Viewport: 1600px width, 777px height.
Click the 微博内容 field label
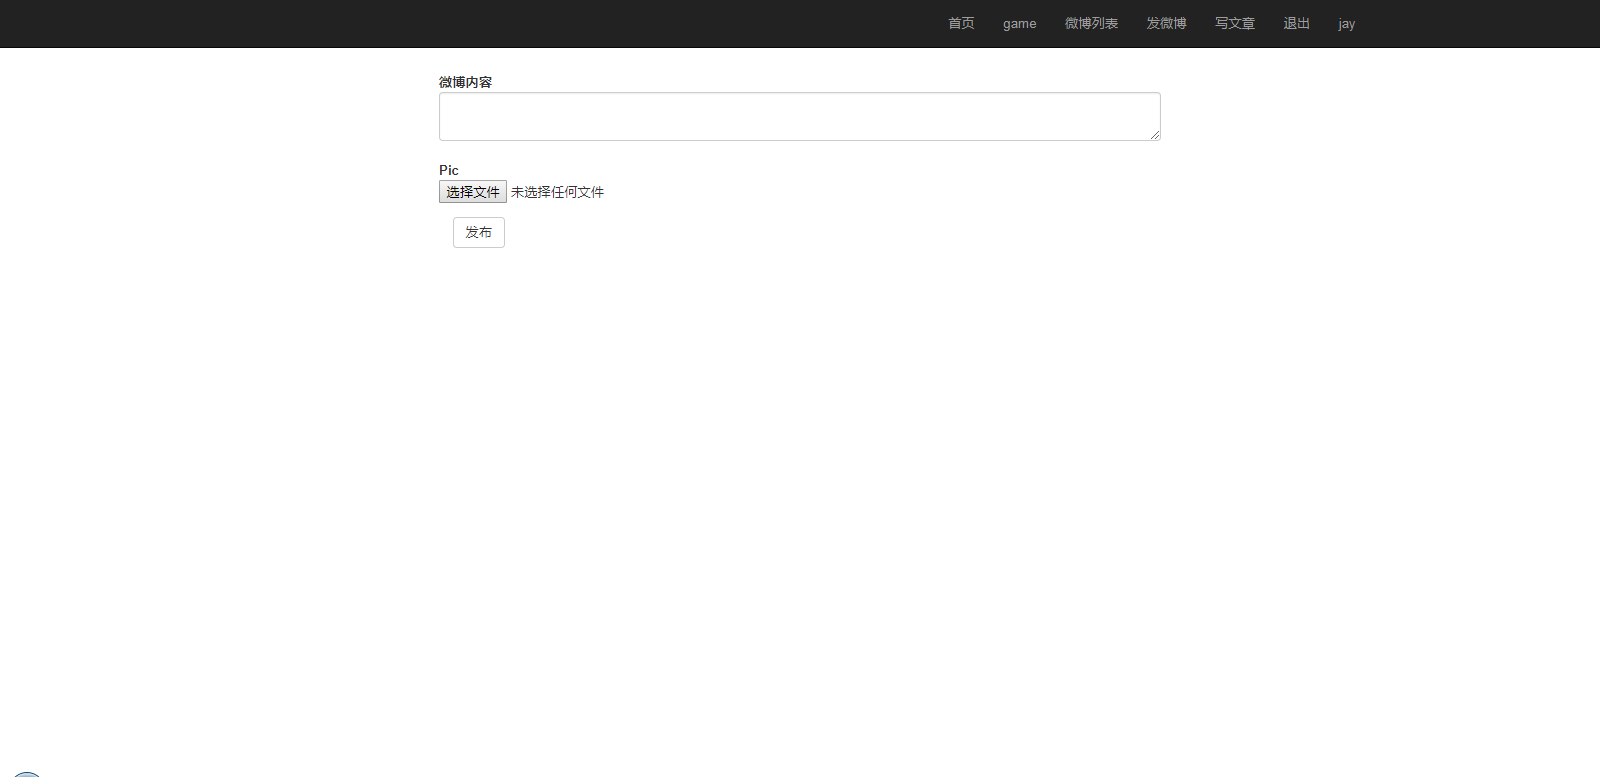point(465,82)
